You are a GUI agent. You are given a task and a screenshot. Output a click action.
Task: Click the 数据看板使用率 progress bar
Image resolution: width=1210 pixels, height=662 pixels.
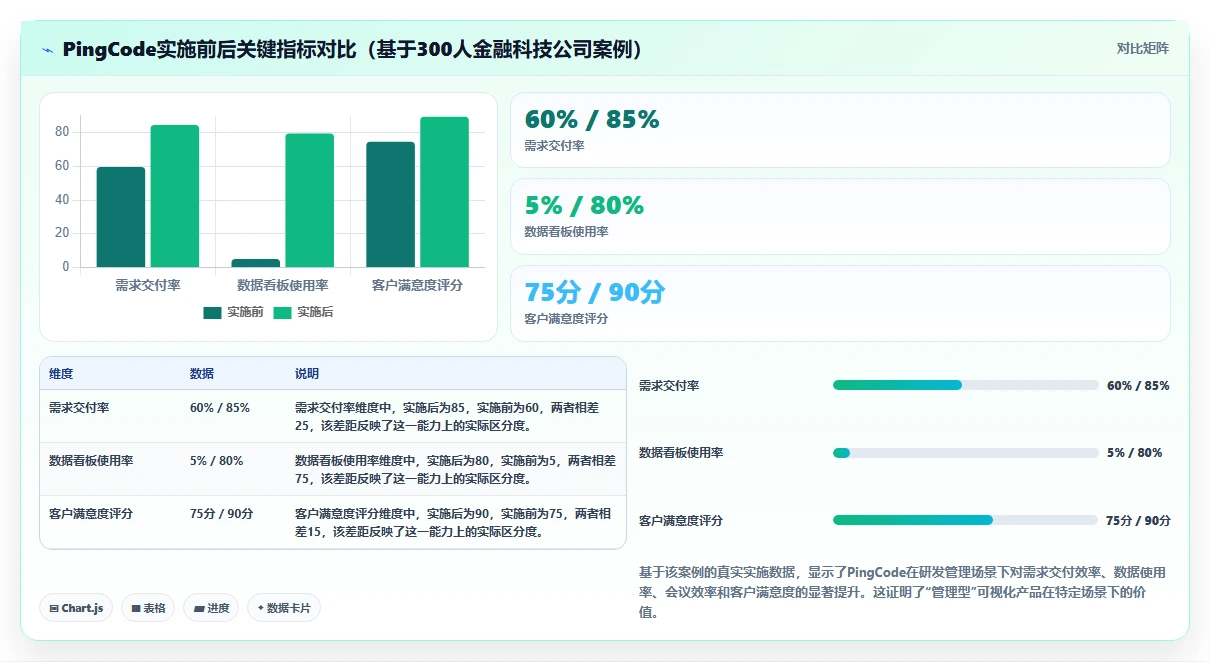pyautogui.click(x=965, y=453)
